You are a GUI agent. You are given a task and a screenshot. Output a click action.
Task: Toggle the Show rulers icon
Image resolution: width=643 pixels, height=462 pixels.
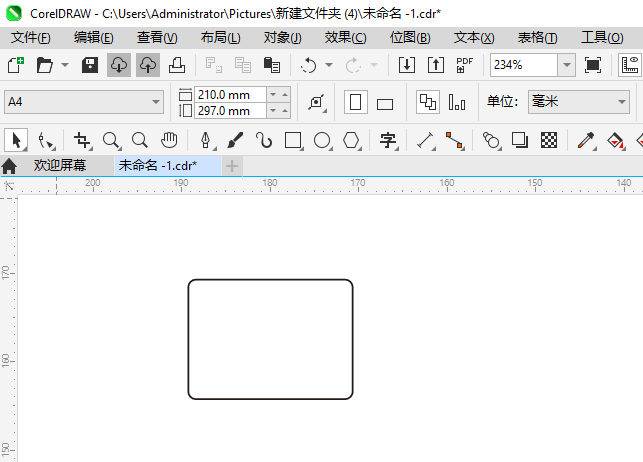point(630,65)
